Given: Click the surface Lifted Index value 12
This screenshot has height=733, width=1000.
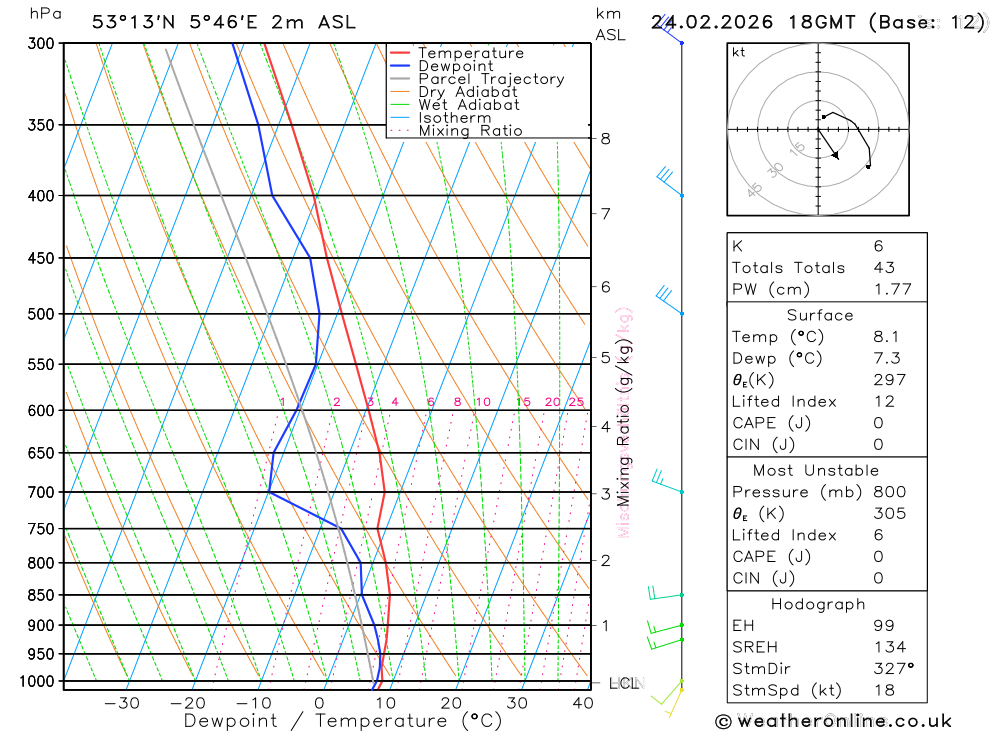Looking at the screenshot, I should 884,402.
